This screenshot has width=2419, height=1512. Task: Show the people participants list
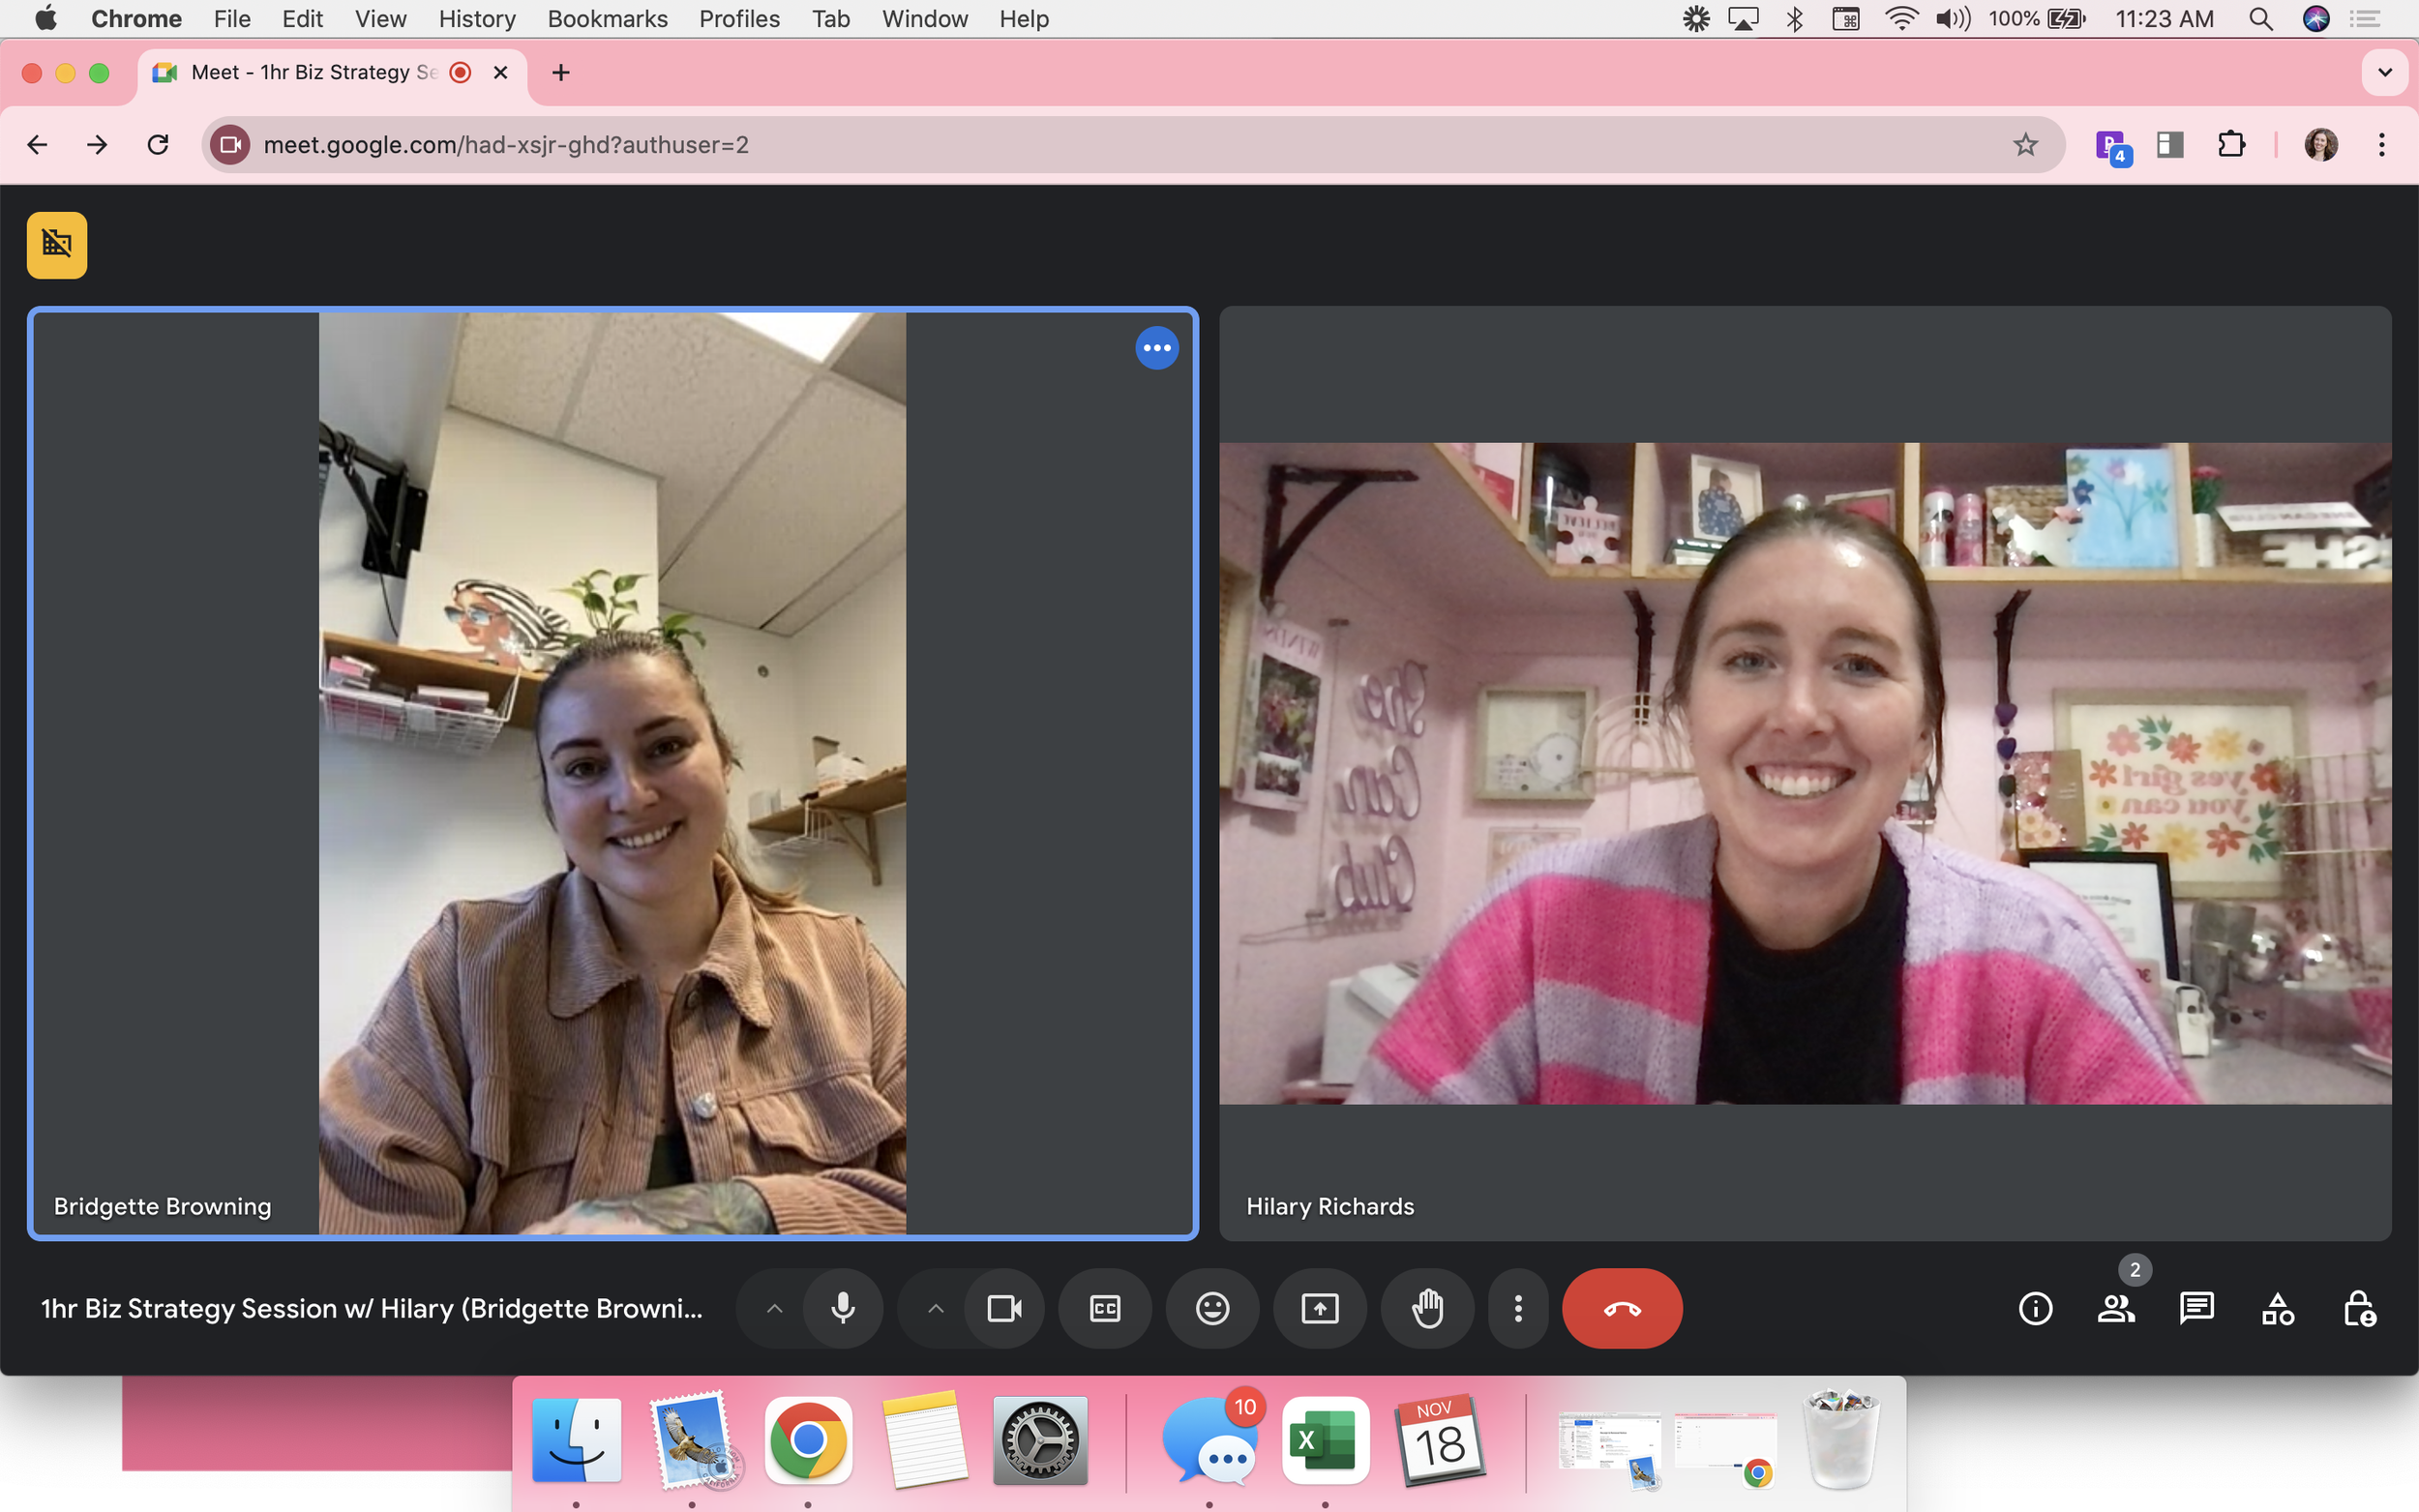click(x=2115, y=1308)
